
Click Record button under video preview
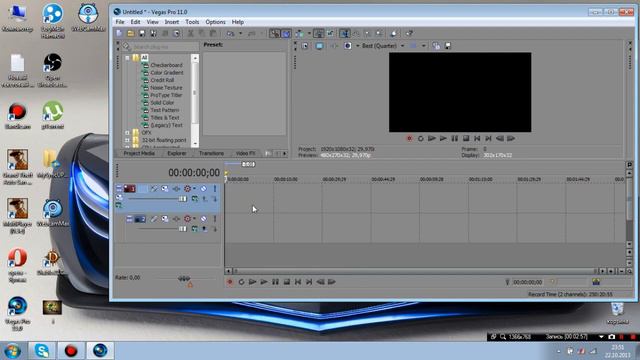(409, 138)
